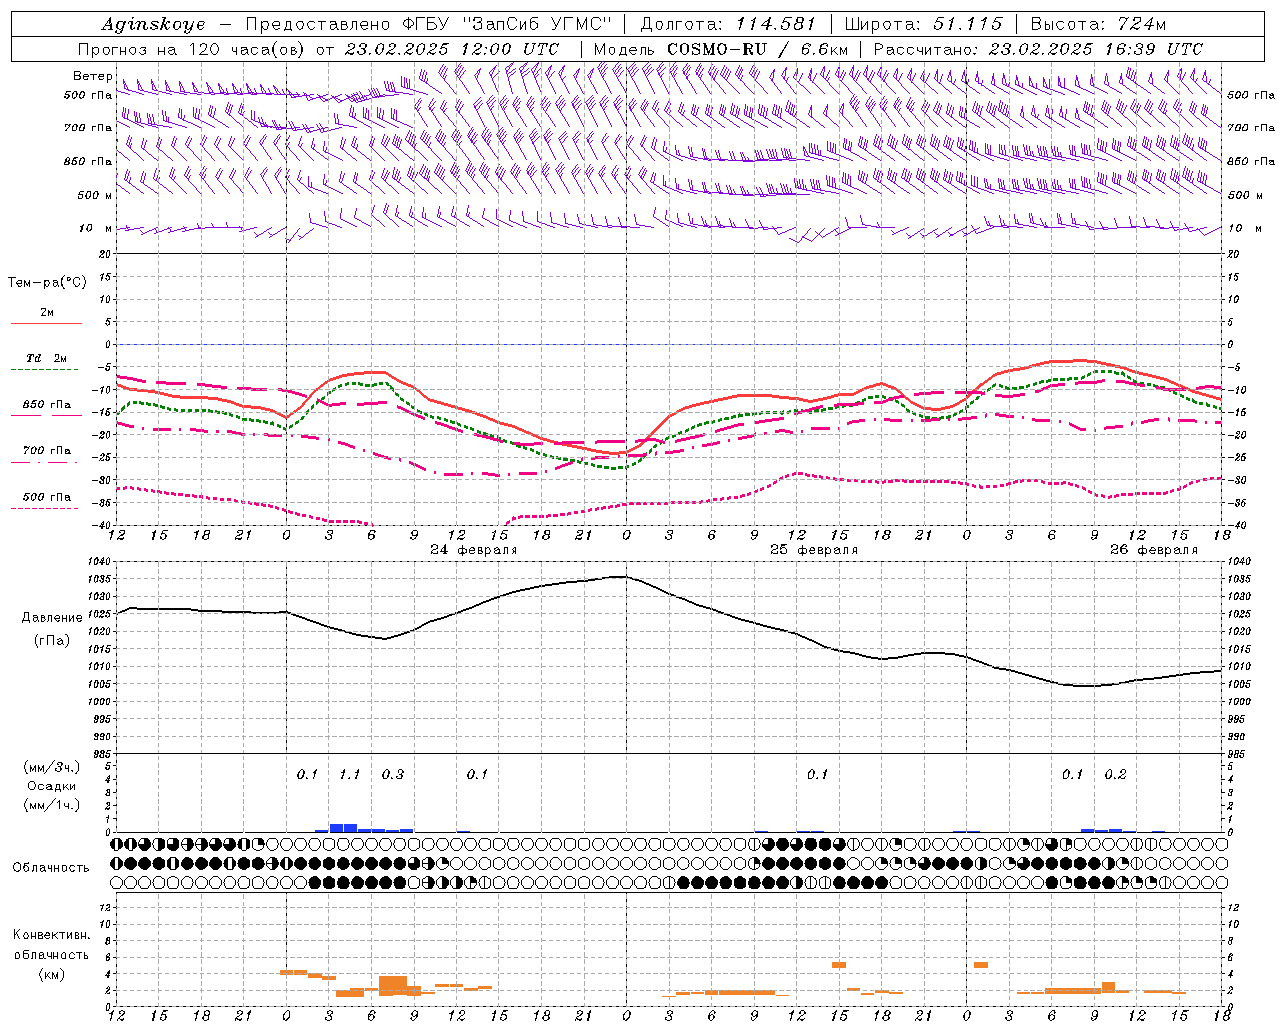Click the precipitation value 0.3
1280x1024 pixels.
(393, 775)
